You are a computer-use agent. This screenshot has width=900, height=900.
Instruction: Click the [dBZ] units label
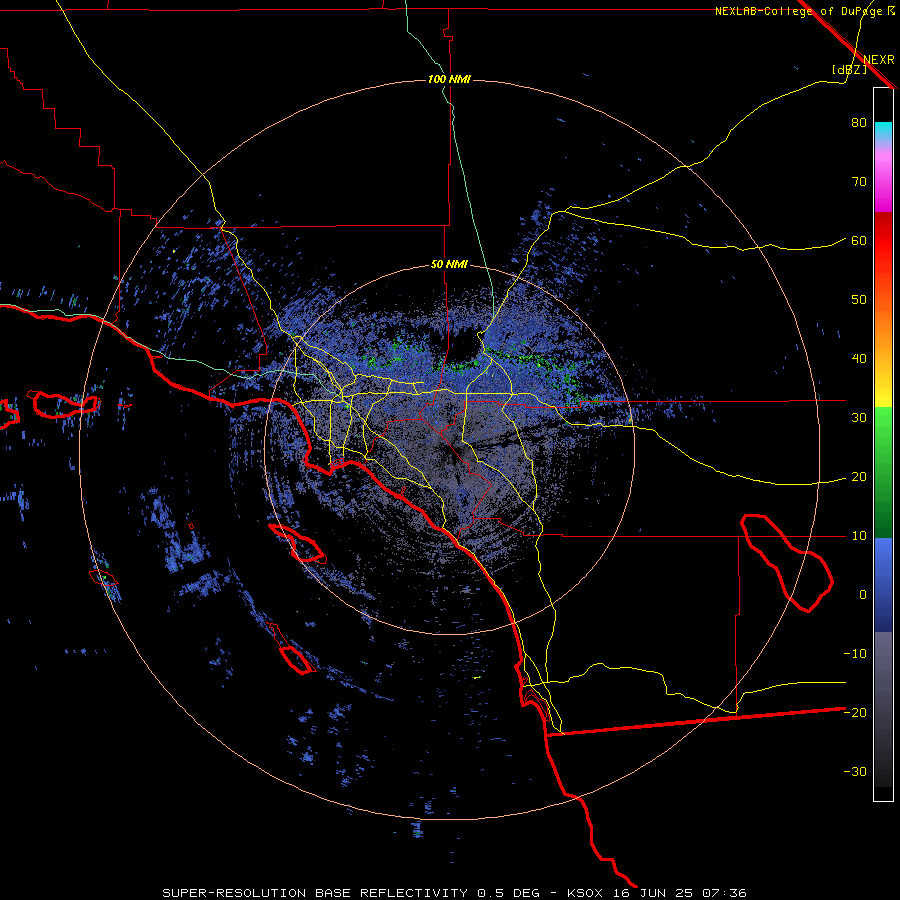[x=849, y=70]
